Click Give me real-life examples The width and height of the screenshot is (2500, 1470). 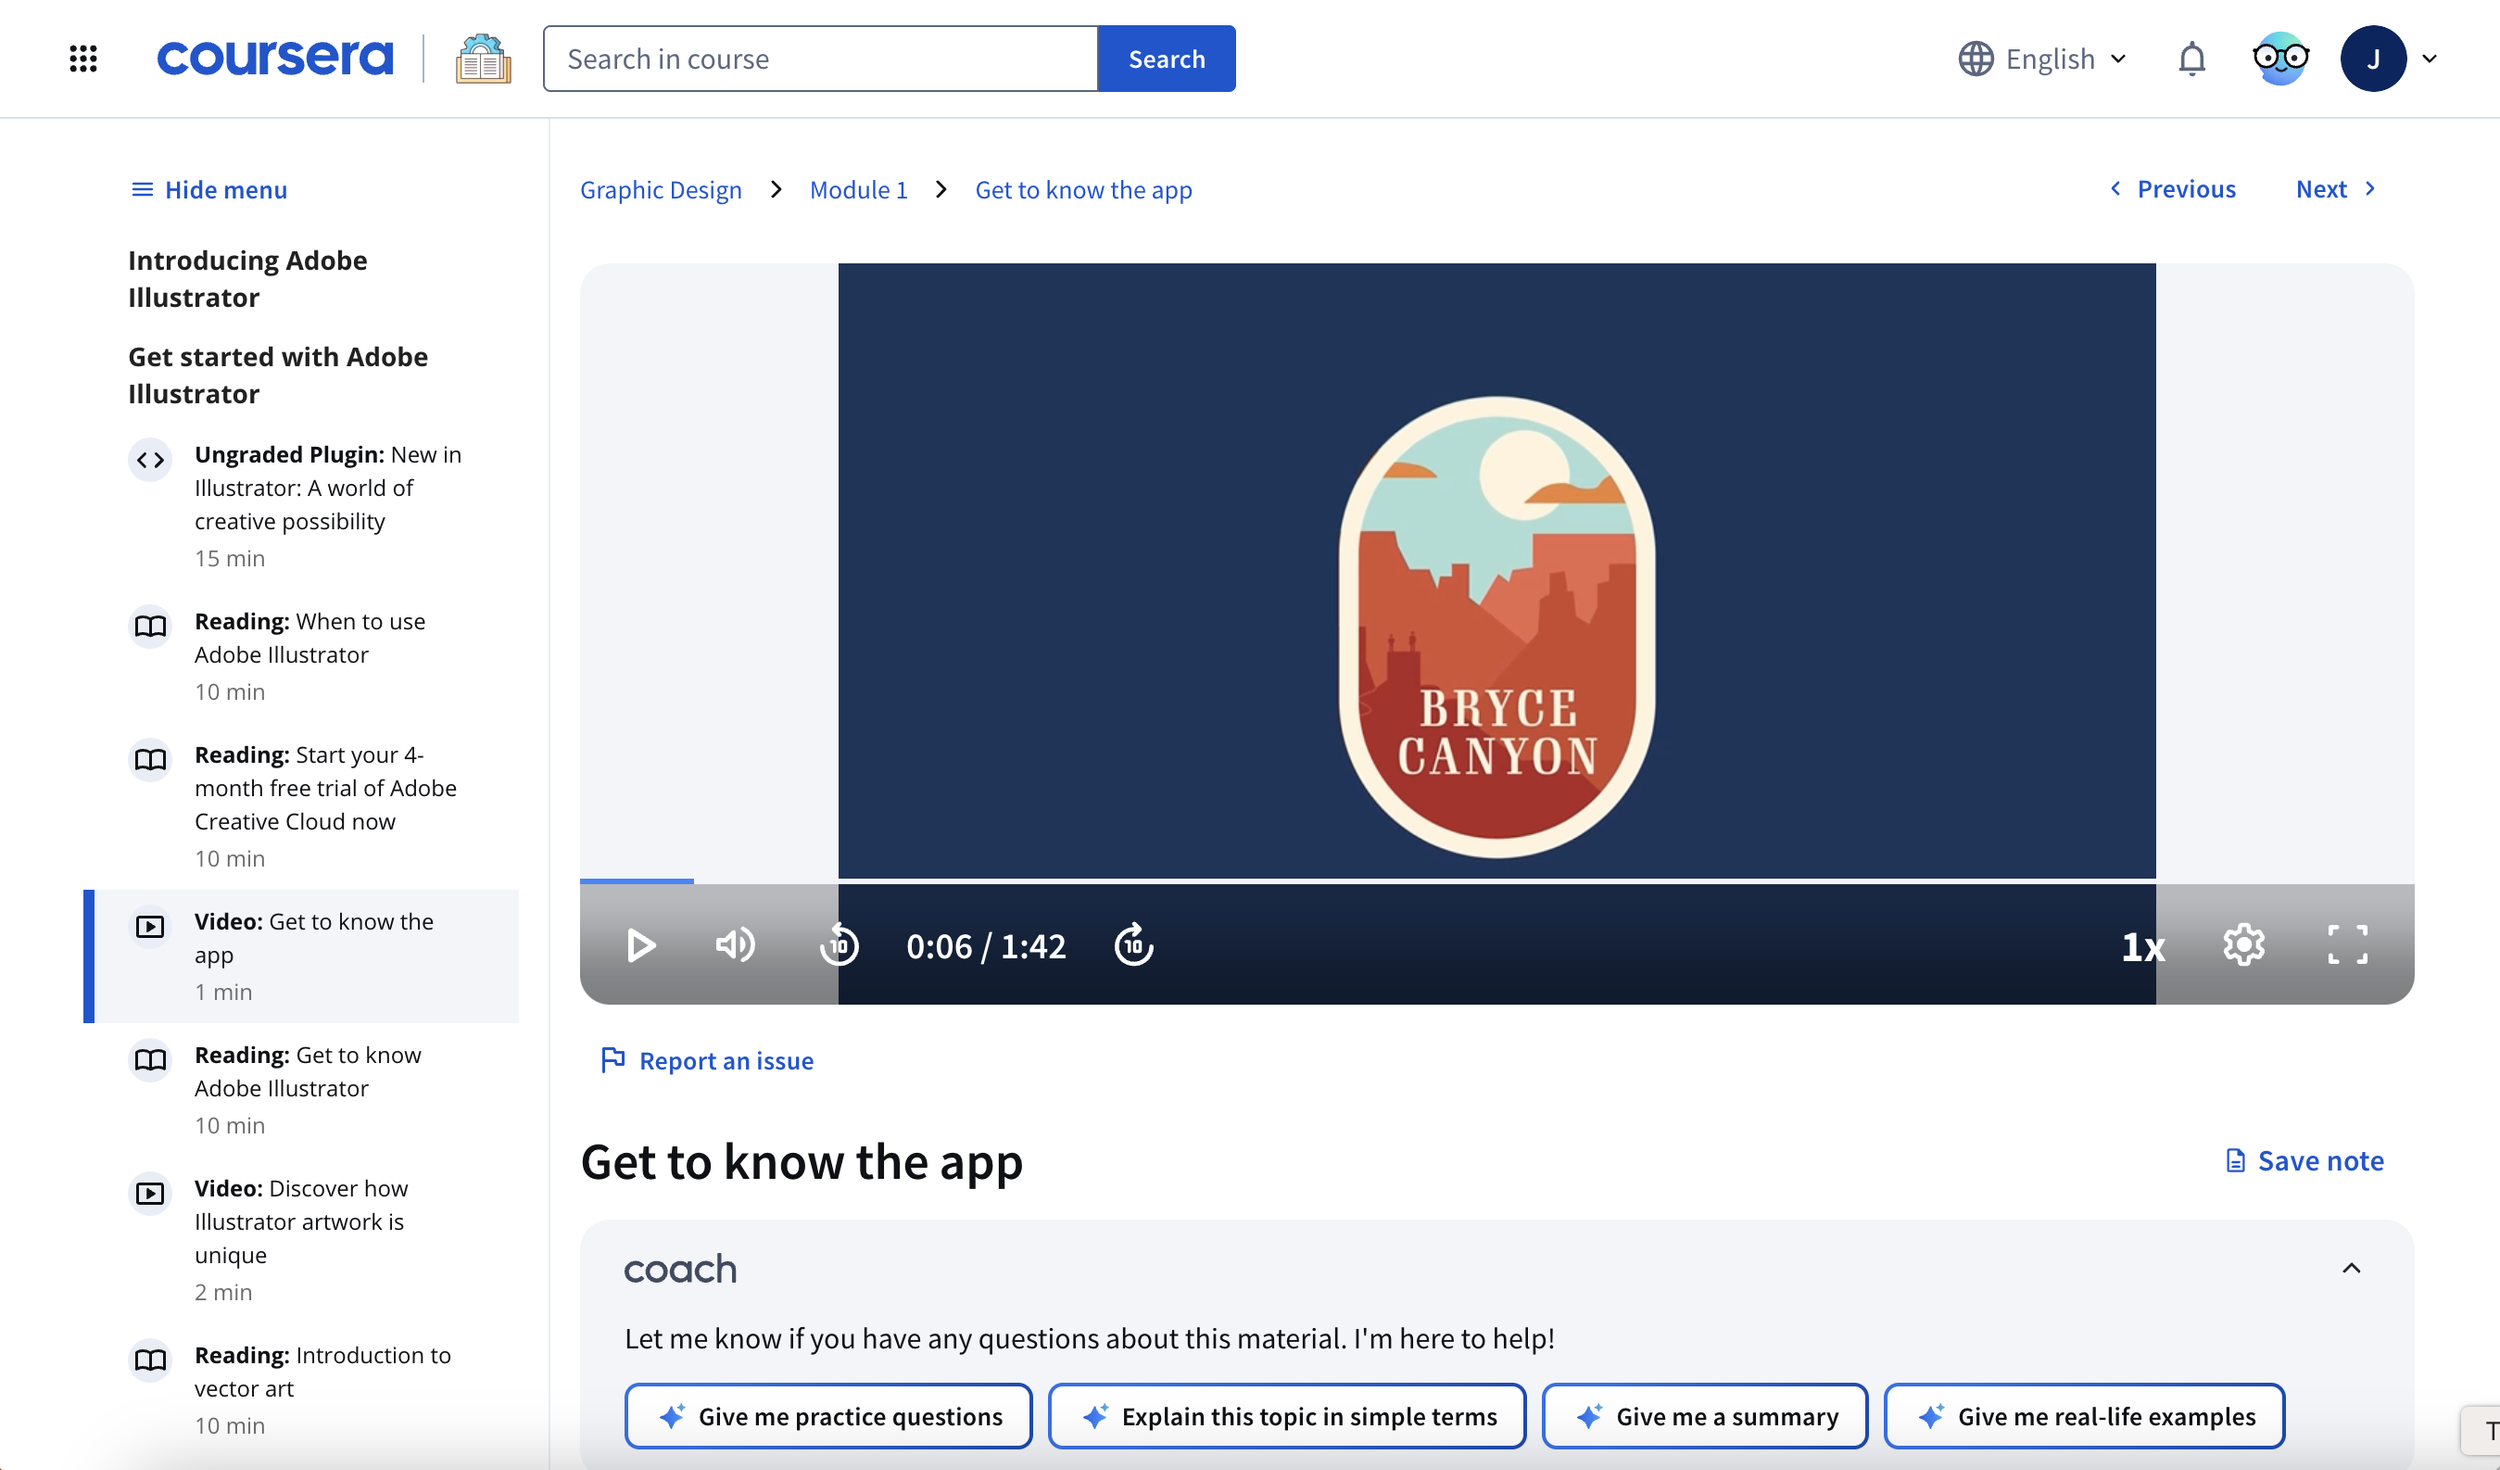tap(2084, 1416)
